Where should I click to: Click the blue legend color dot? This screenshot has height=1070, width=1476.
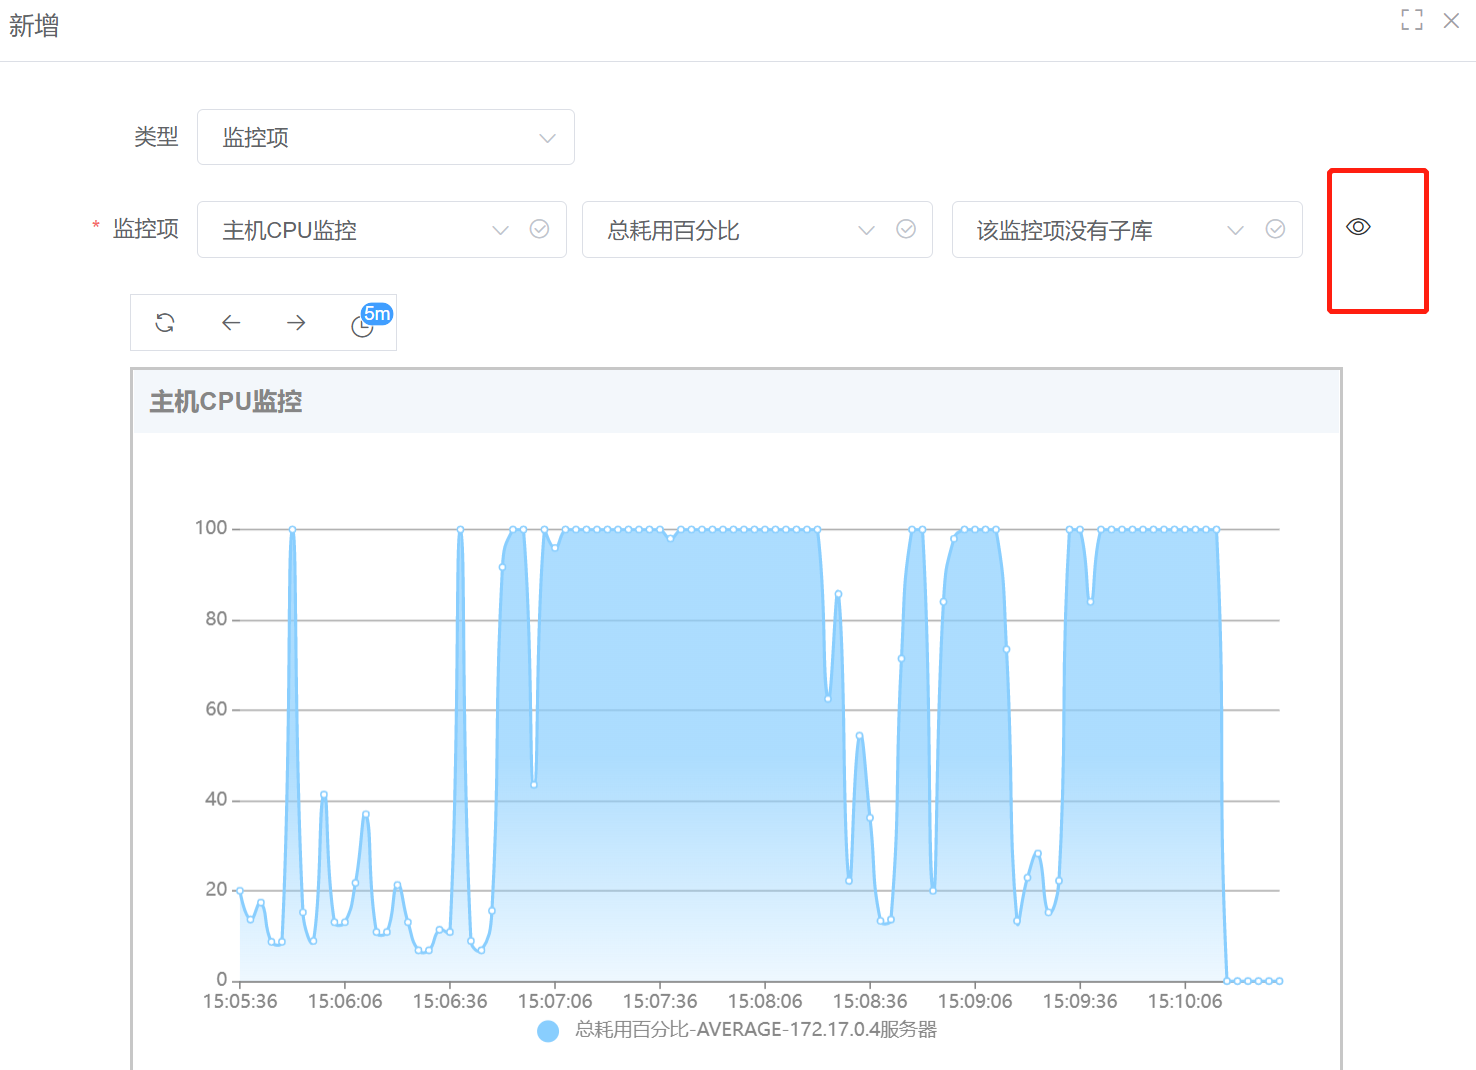tap(548, 1031)
